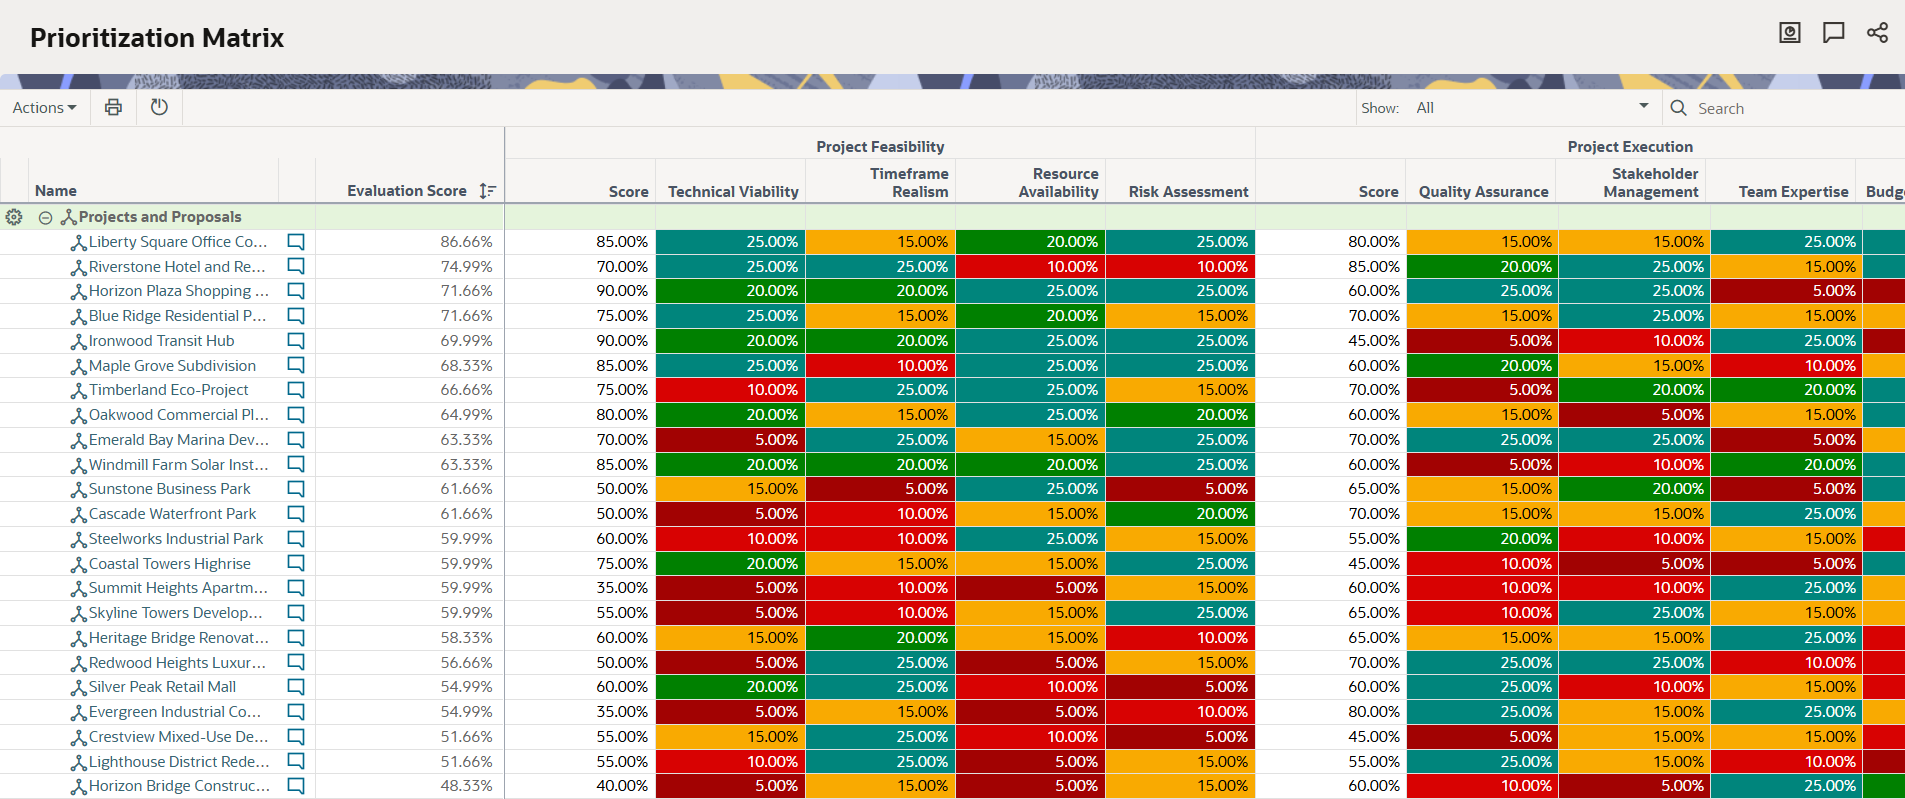Select the Timberland Eco-Project row

pyautogui.click(x=169, y=390)
